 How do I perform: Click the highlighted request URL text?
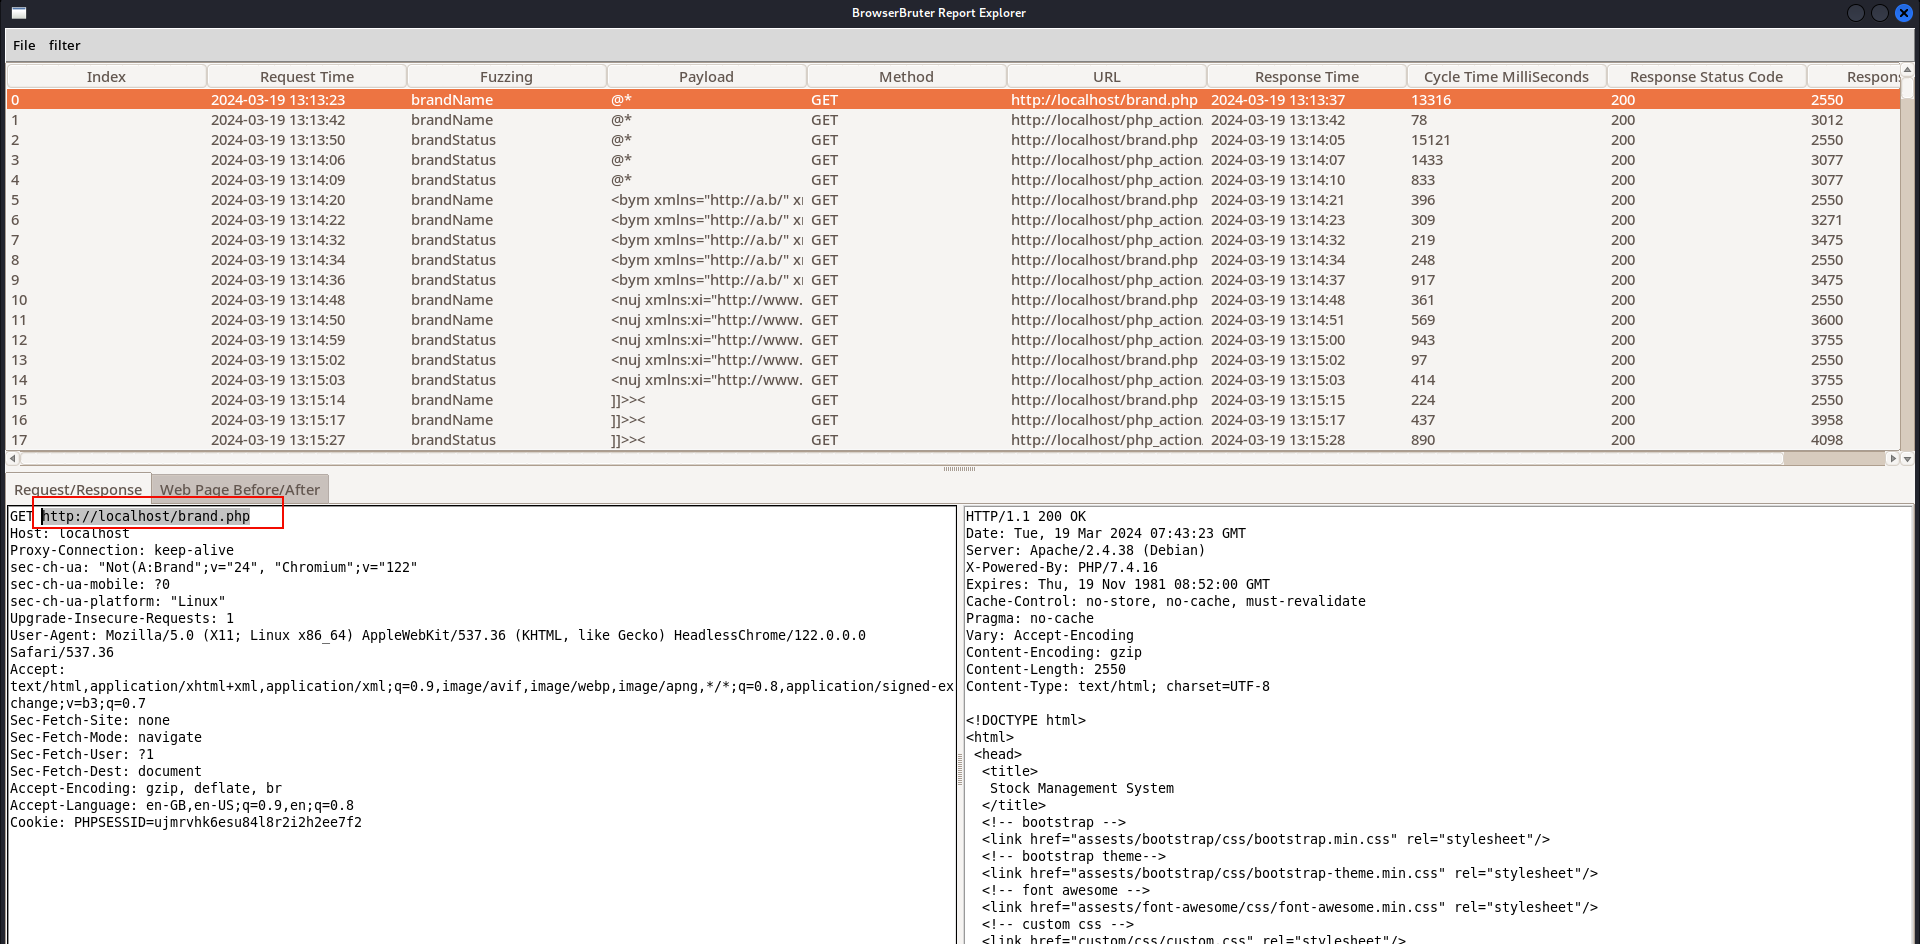(146, 516)
